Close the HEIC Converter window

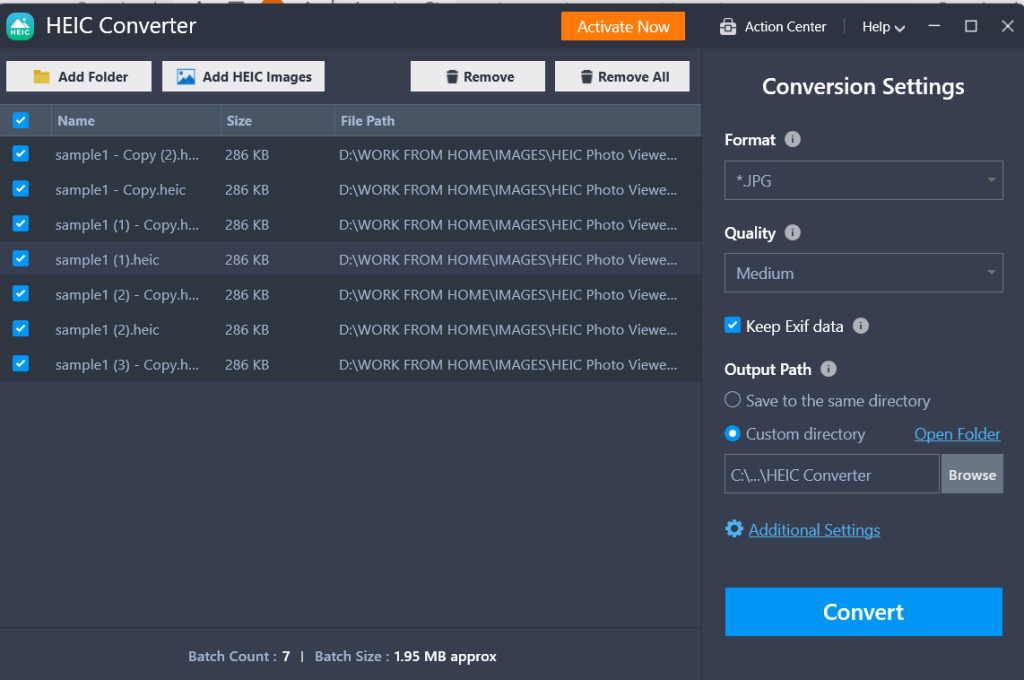[x=1008, y=26]
